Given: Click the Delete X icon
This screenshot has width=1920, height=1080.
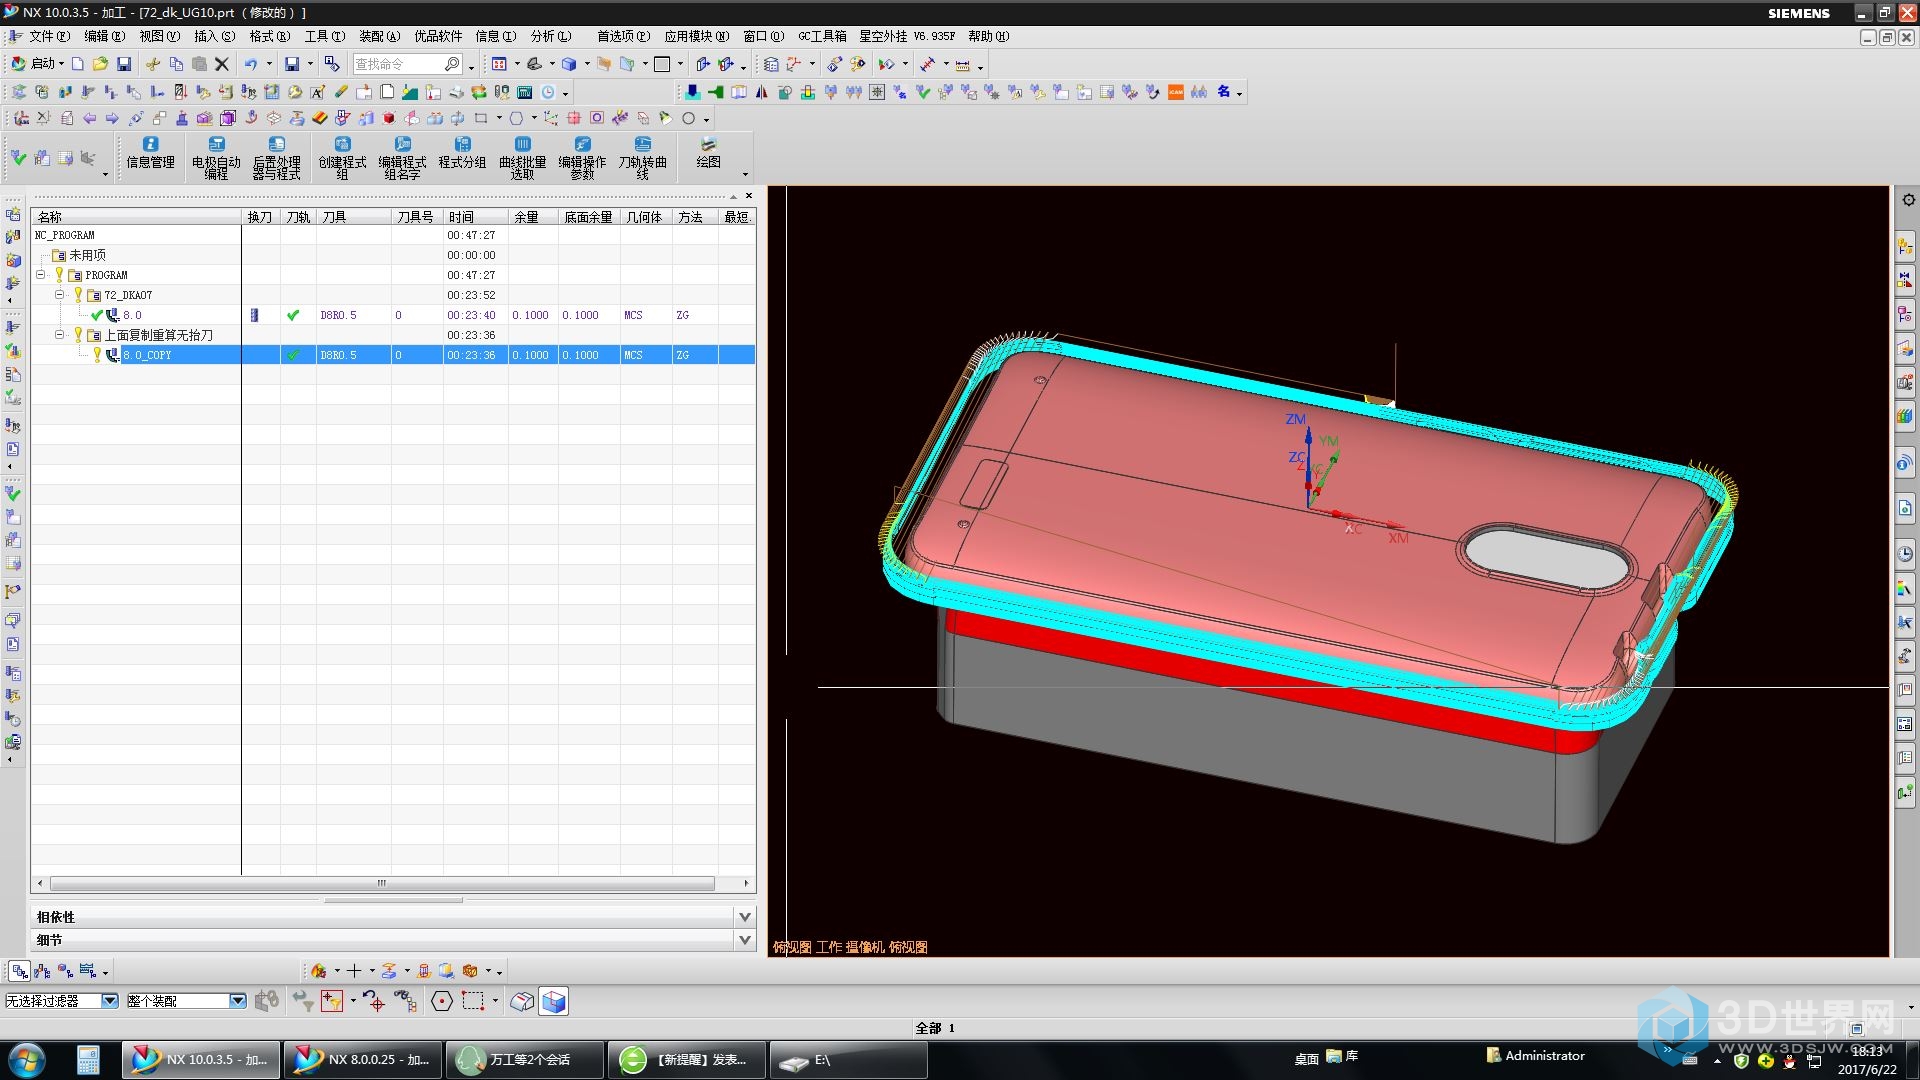Looking at the screenshot, I should 222,64.
